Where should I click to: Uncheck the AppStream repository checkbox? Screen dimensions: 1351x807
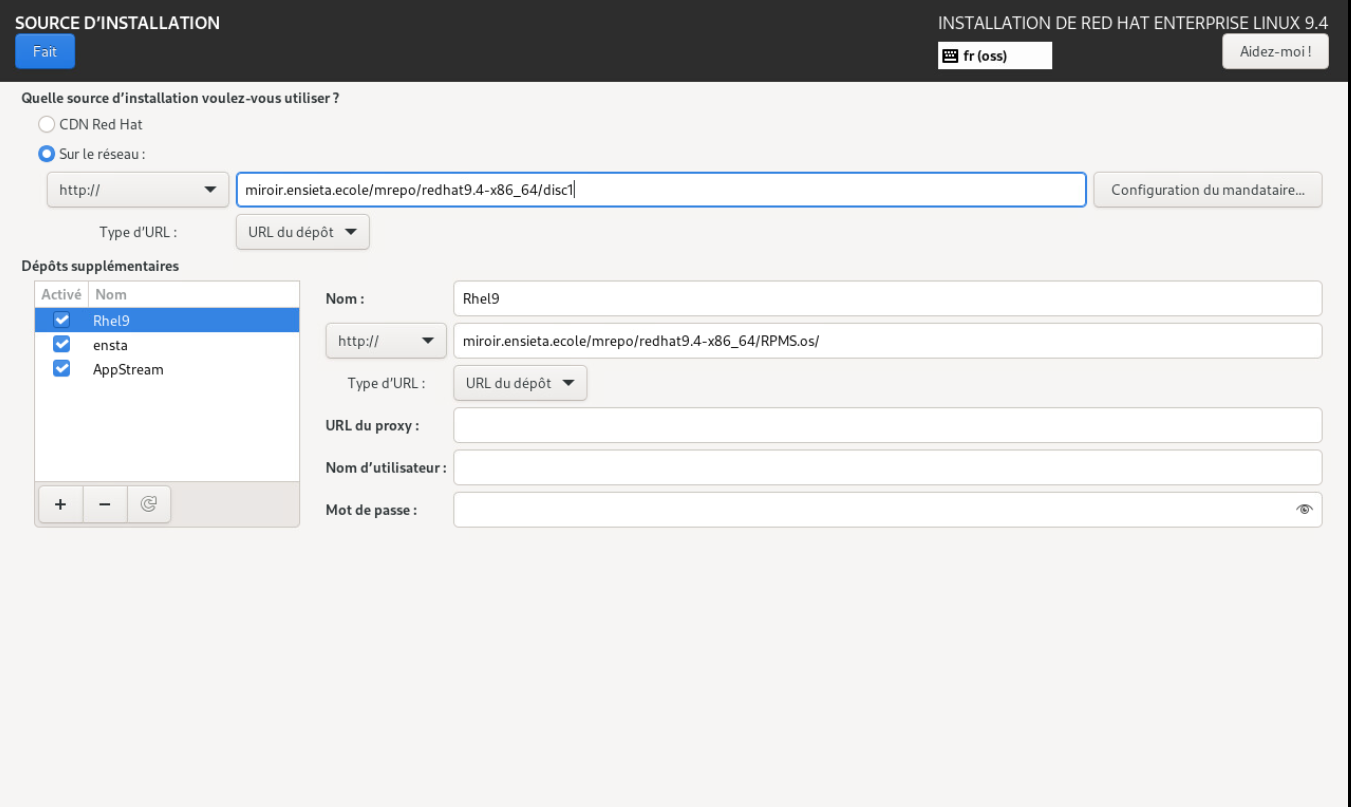coord(62,368)
